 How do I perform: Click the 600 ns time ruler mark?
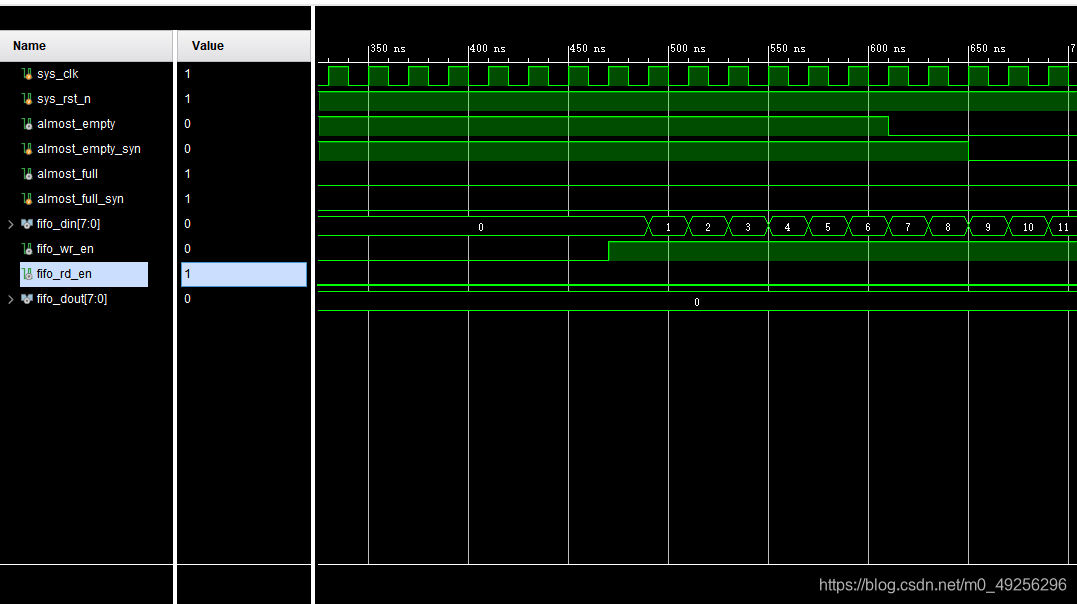(x=887, y=49)
